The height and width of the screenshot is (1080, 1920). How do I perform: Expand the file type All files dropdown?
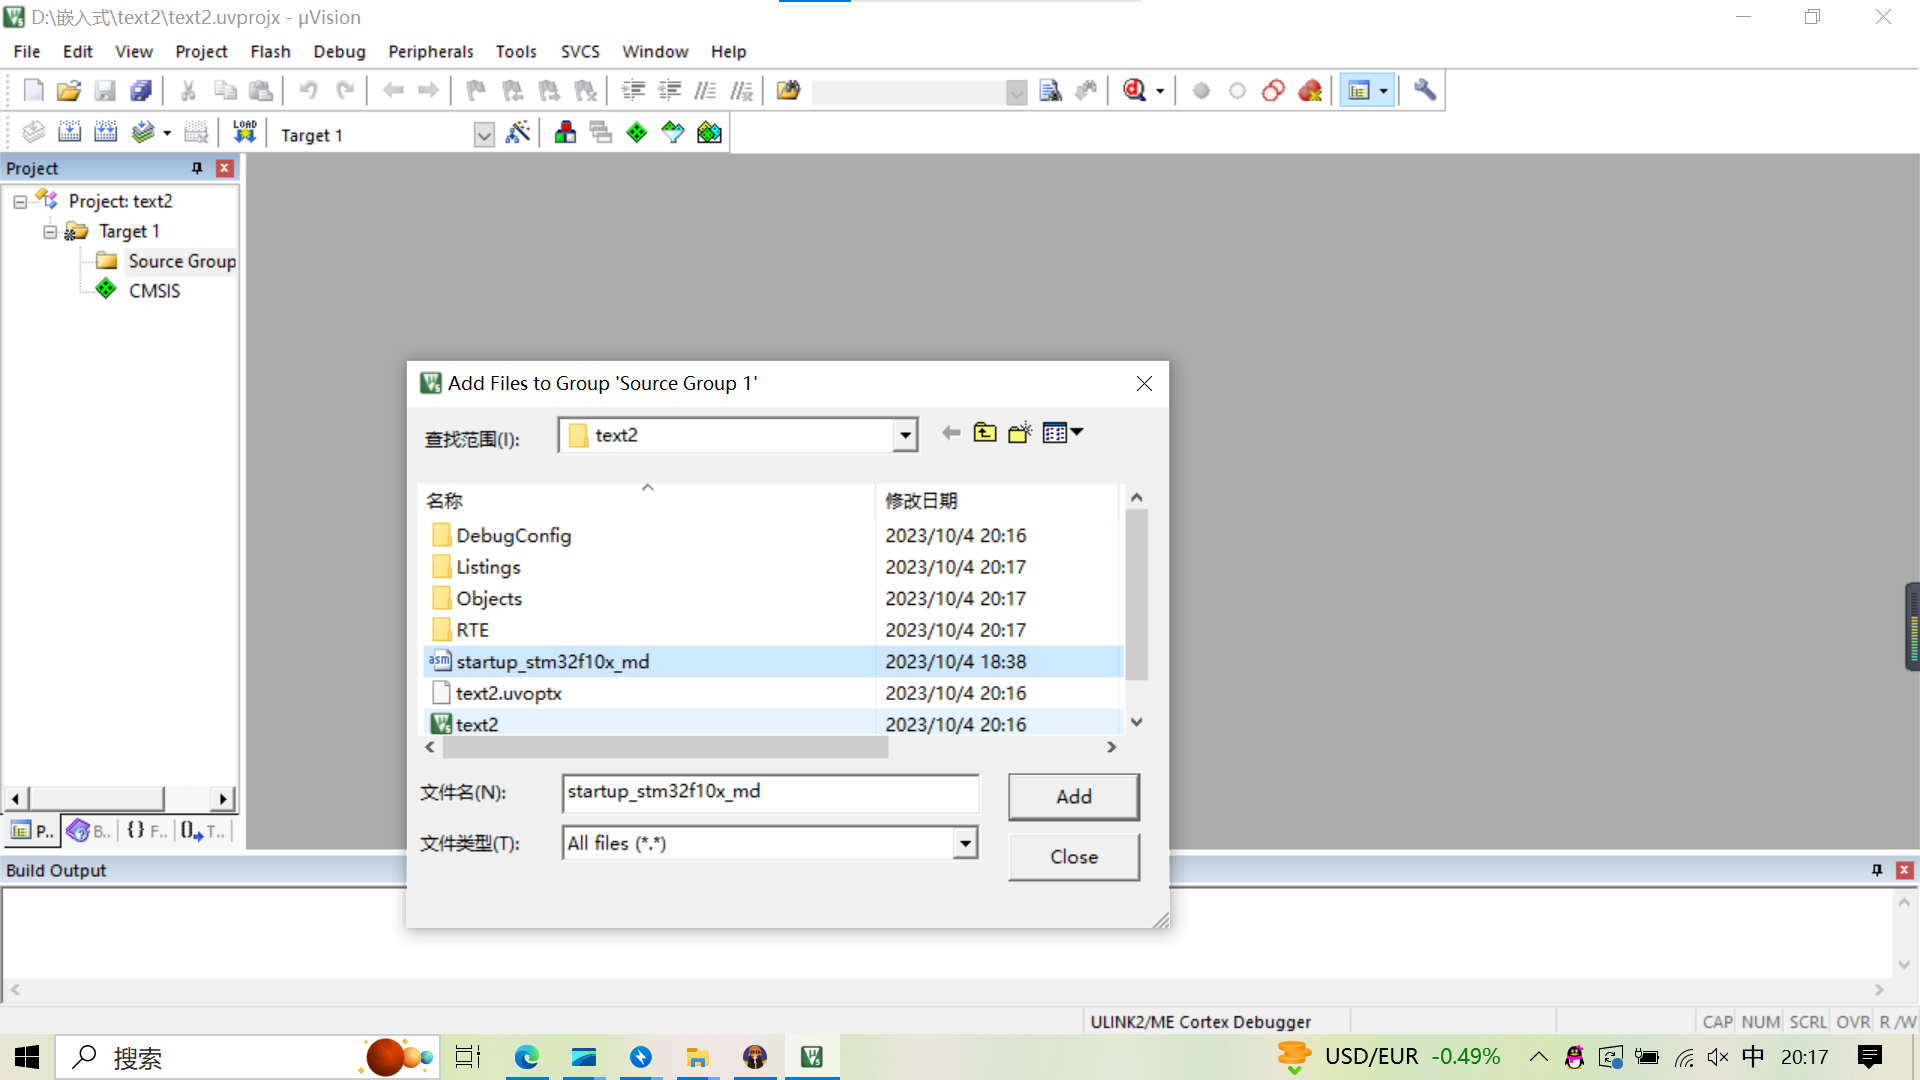[x=965, y=843]
